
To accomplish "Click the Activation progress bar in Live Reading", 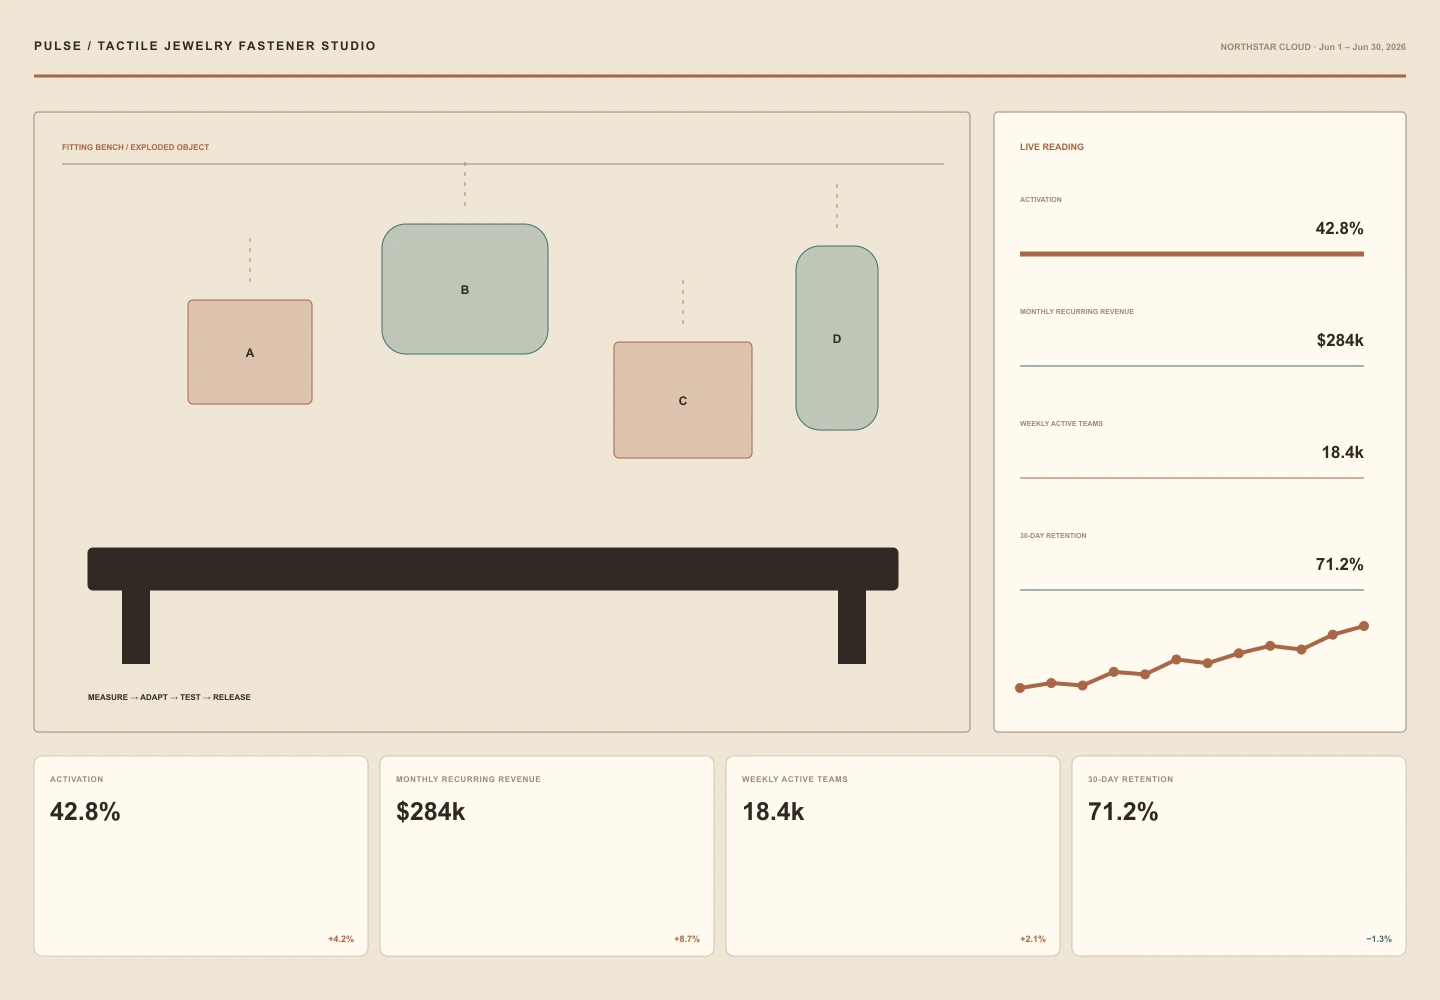I will click(x=1192, y=254).
